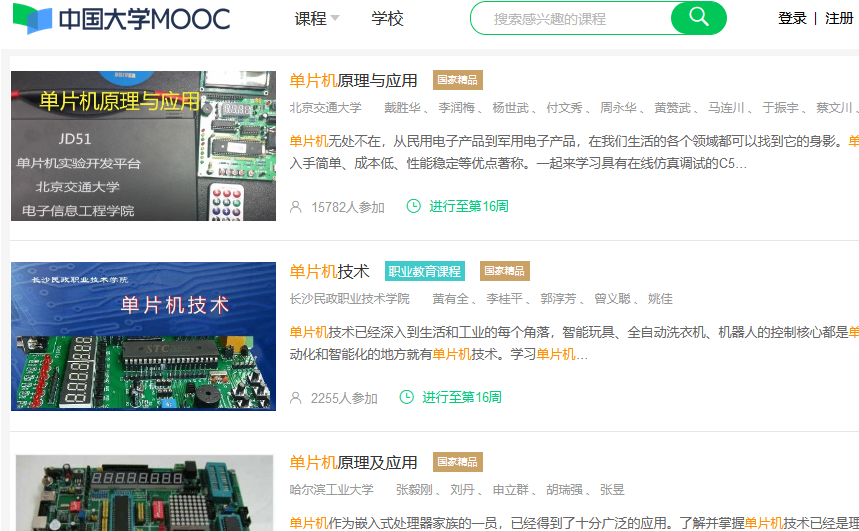This screenshot has height=531, width=859.
Task: Click 进行至第16周 status beside 2255人参加
Action: [x=462, y=397]
